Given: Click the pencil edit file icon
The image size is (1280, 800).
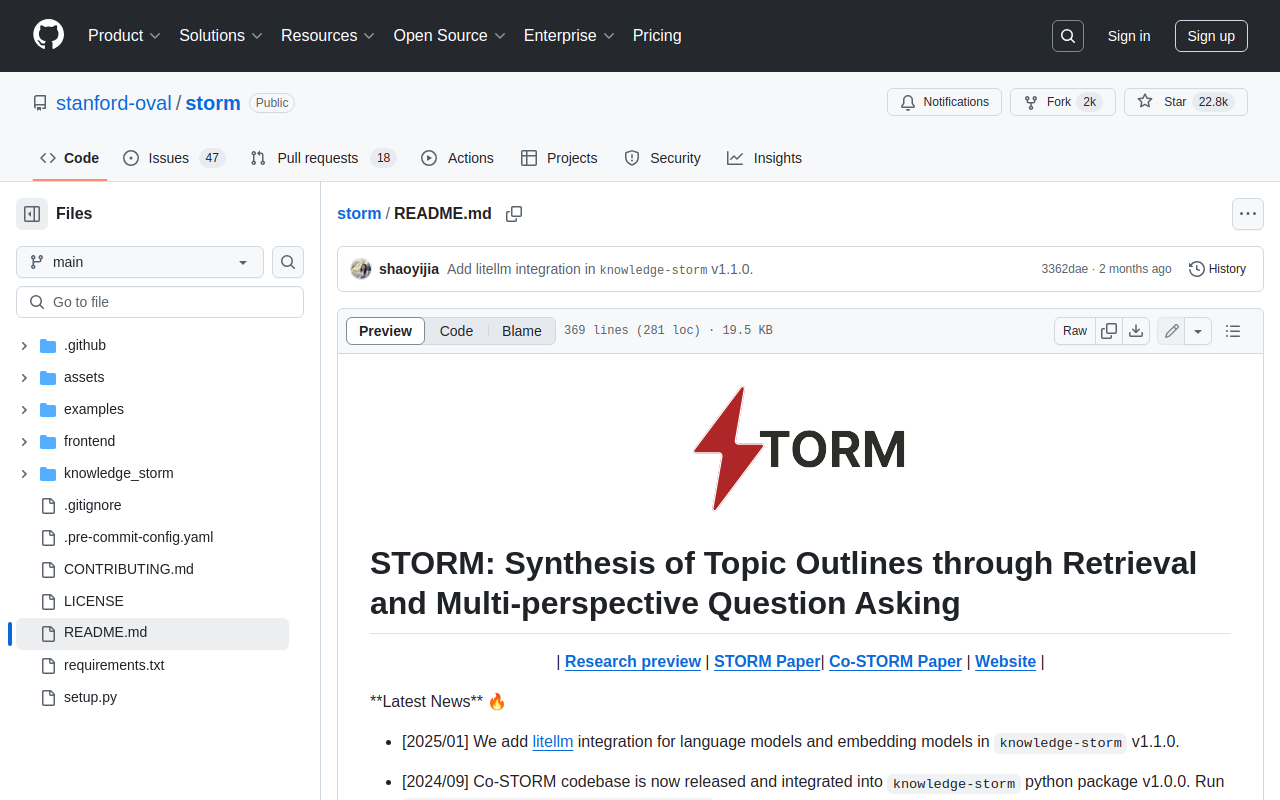Looking at the screenshot, I should tap(1171, 331).
